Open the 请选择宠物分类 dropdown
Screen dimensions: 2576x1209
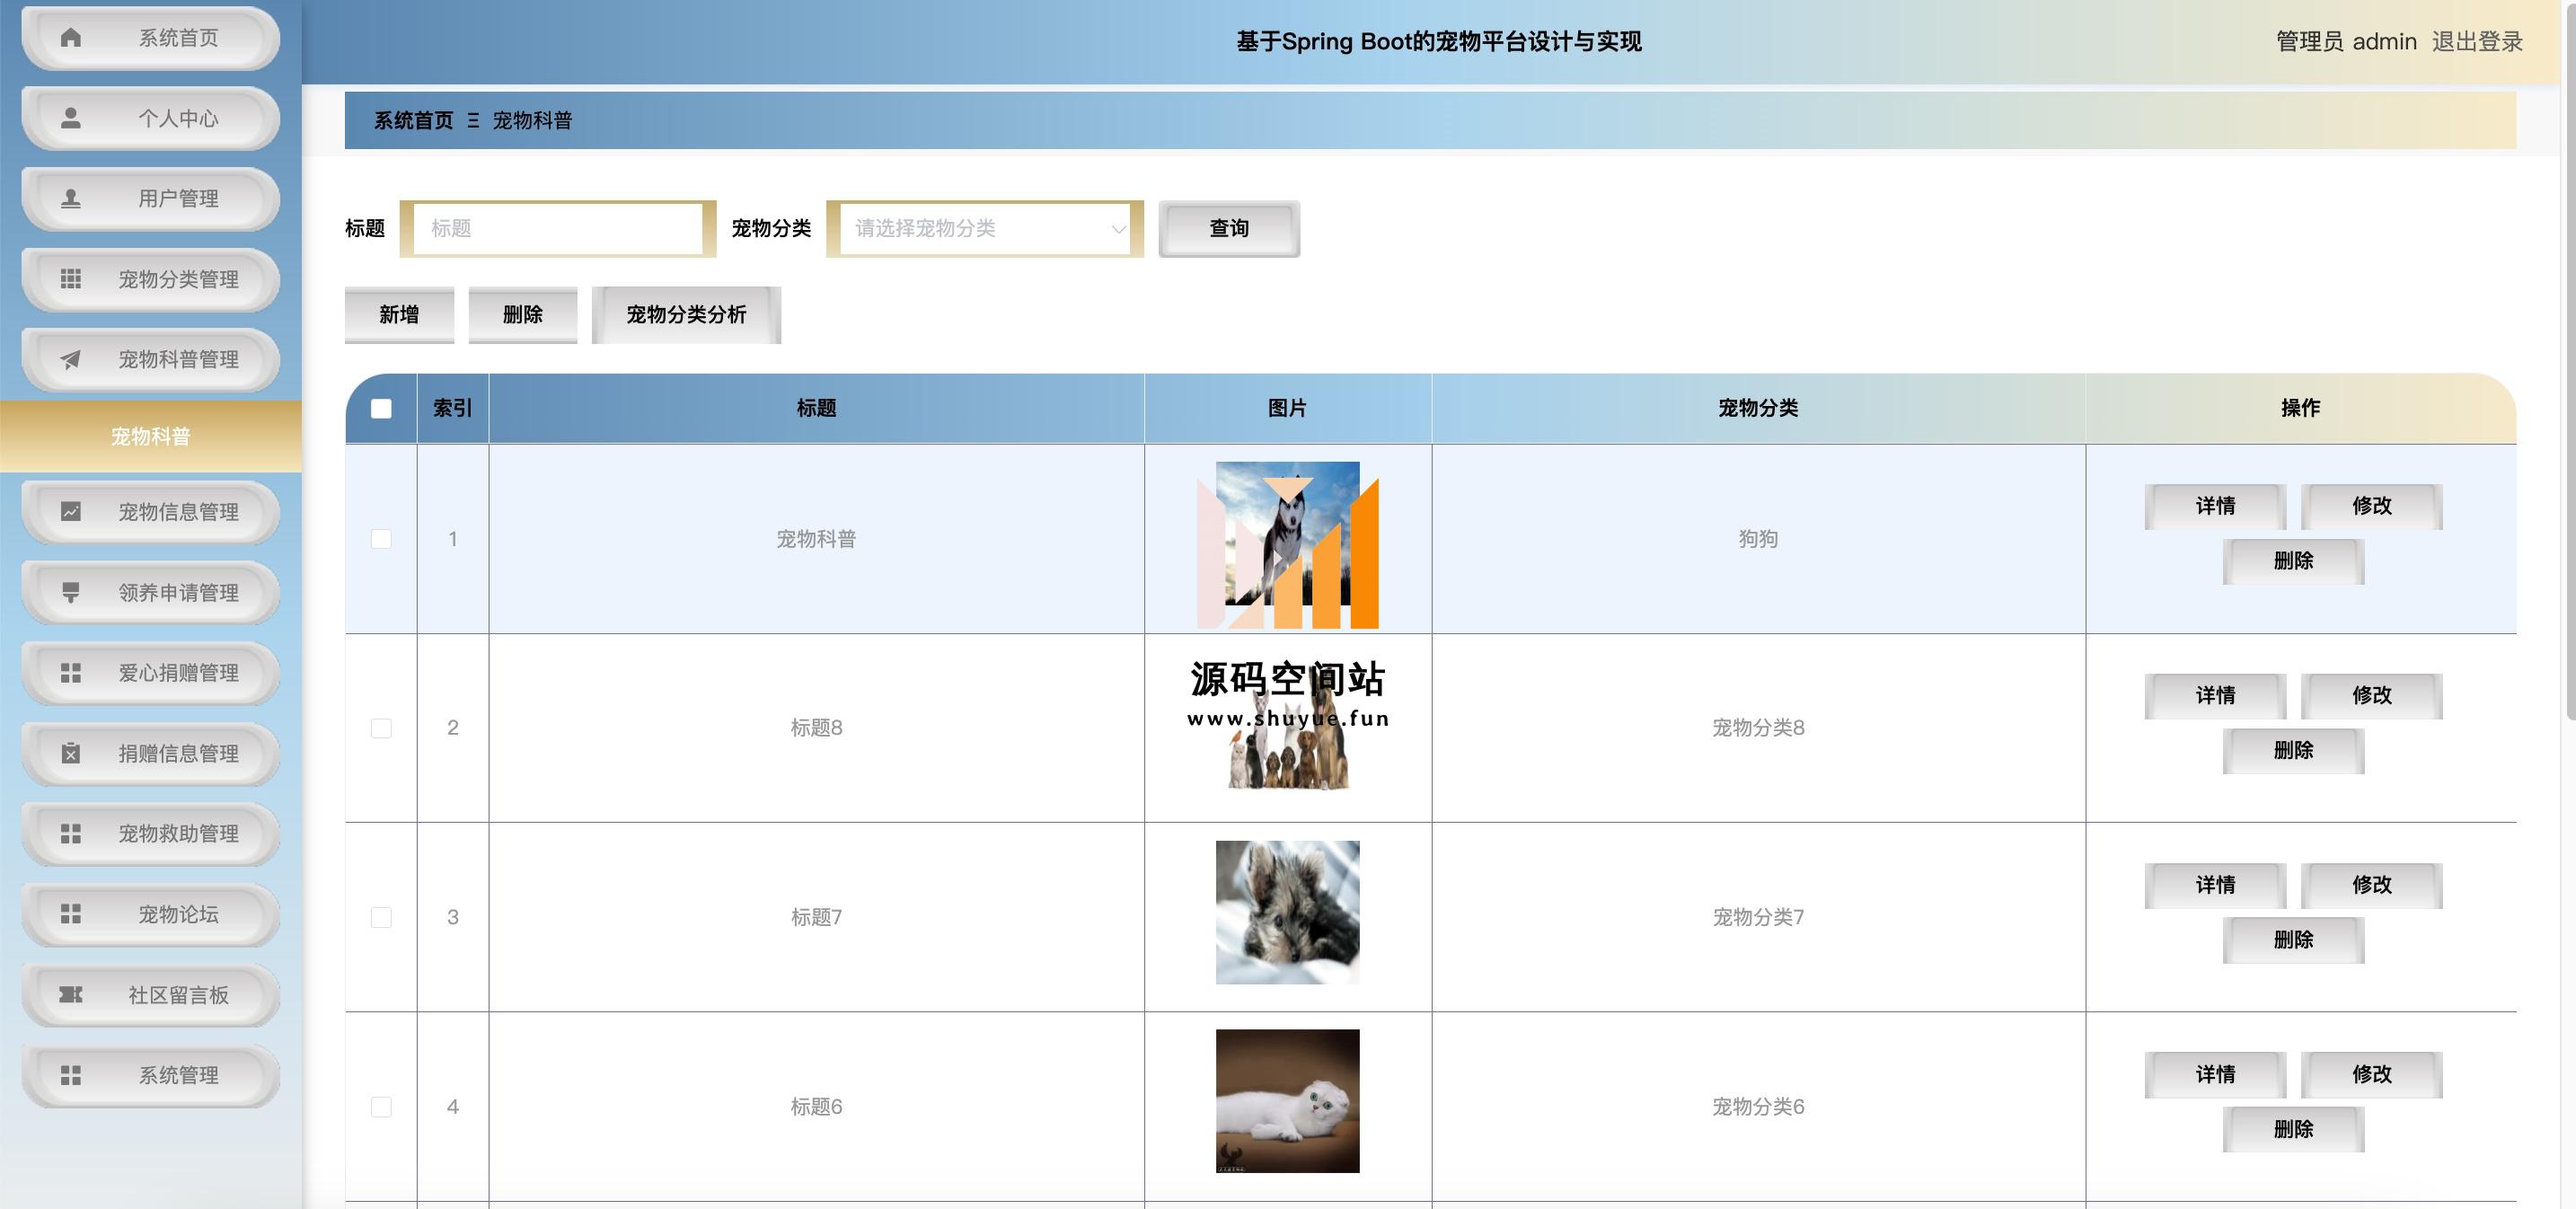985,229
